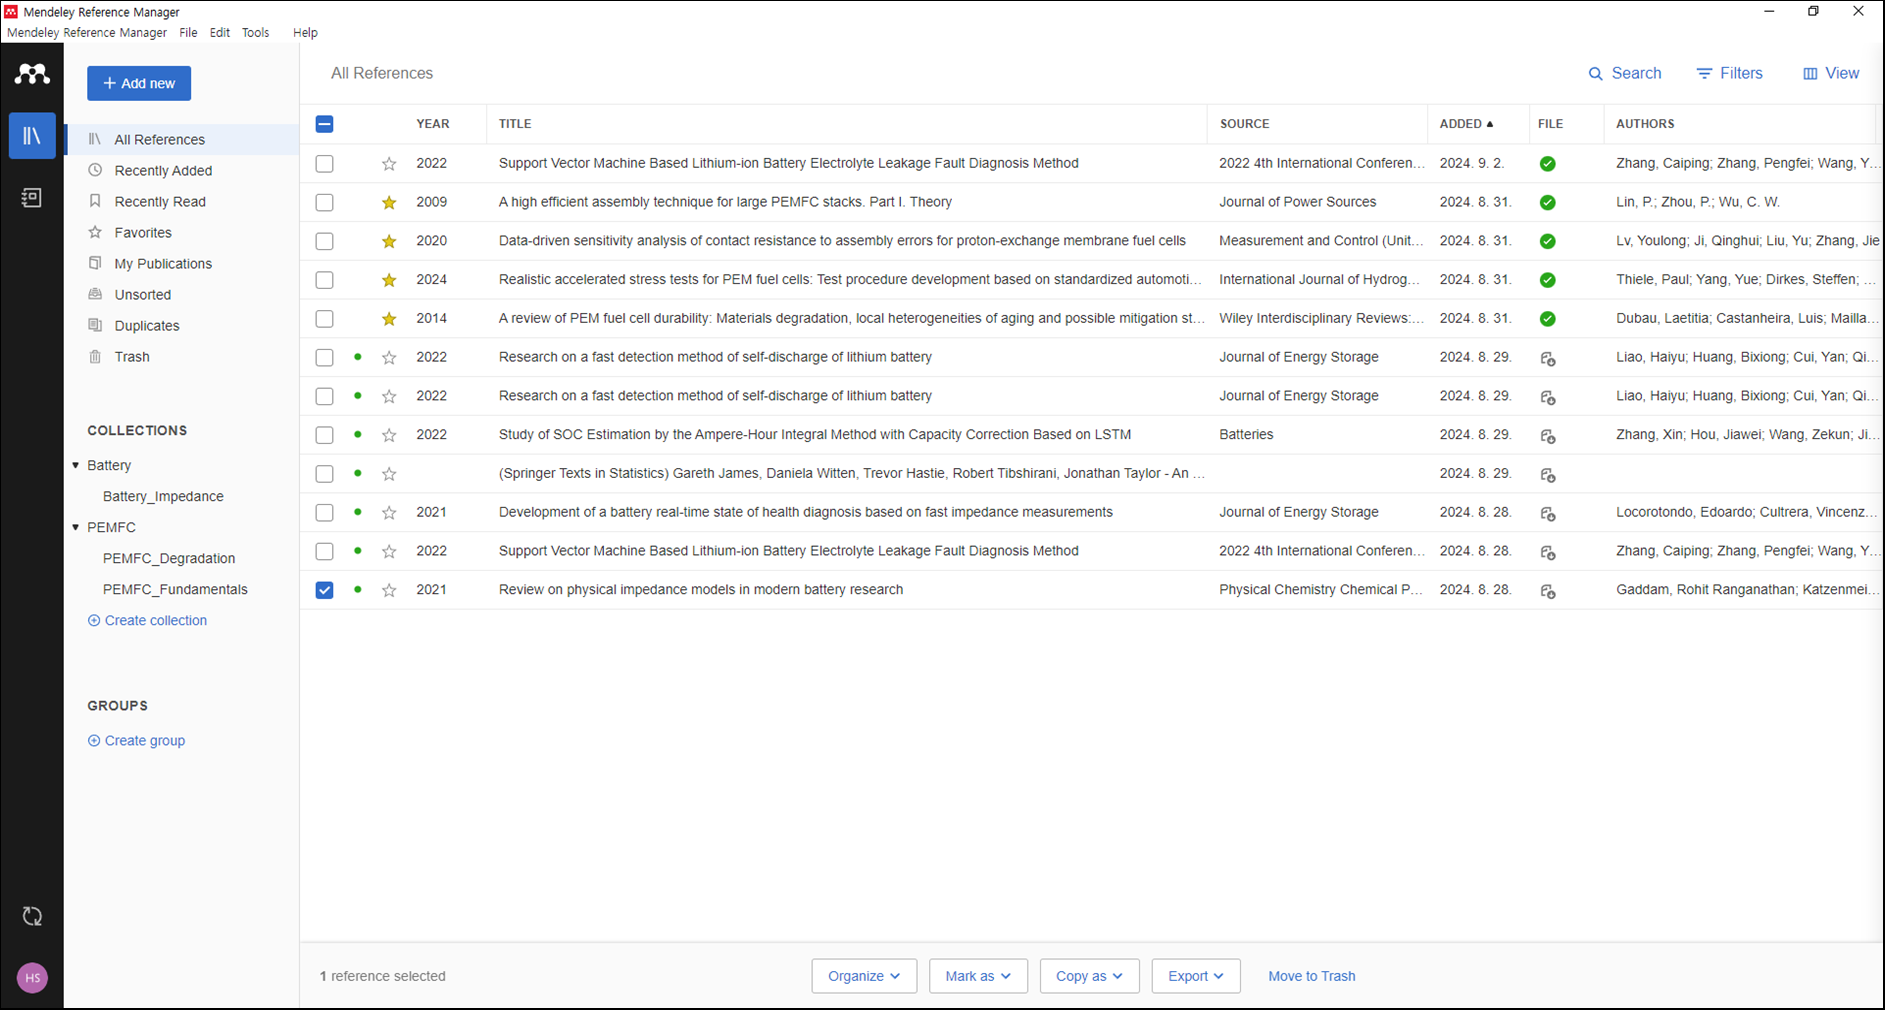This screenshot has width=1885, height=1010.
Task: Click add-file icon for Study of SOC Estimation
Action: coord(1547,436)
